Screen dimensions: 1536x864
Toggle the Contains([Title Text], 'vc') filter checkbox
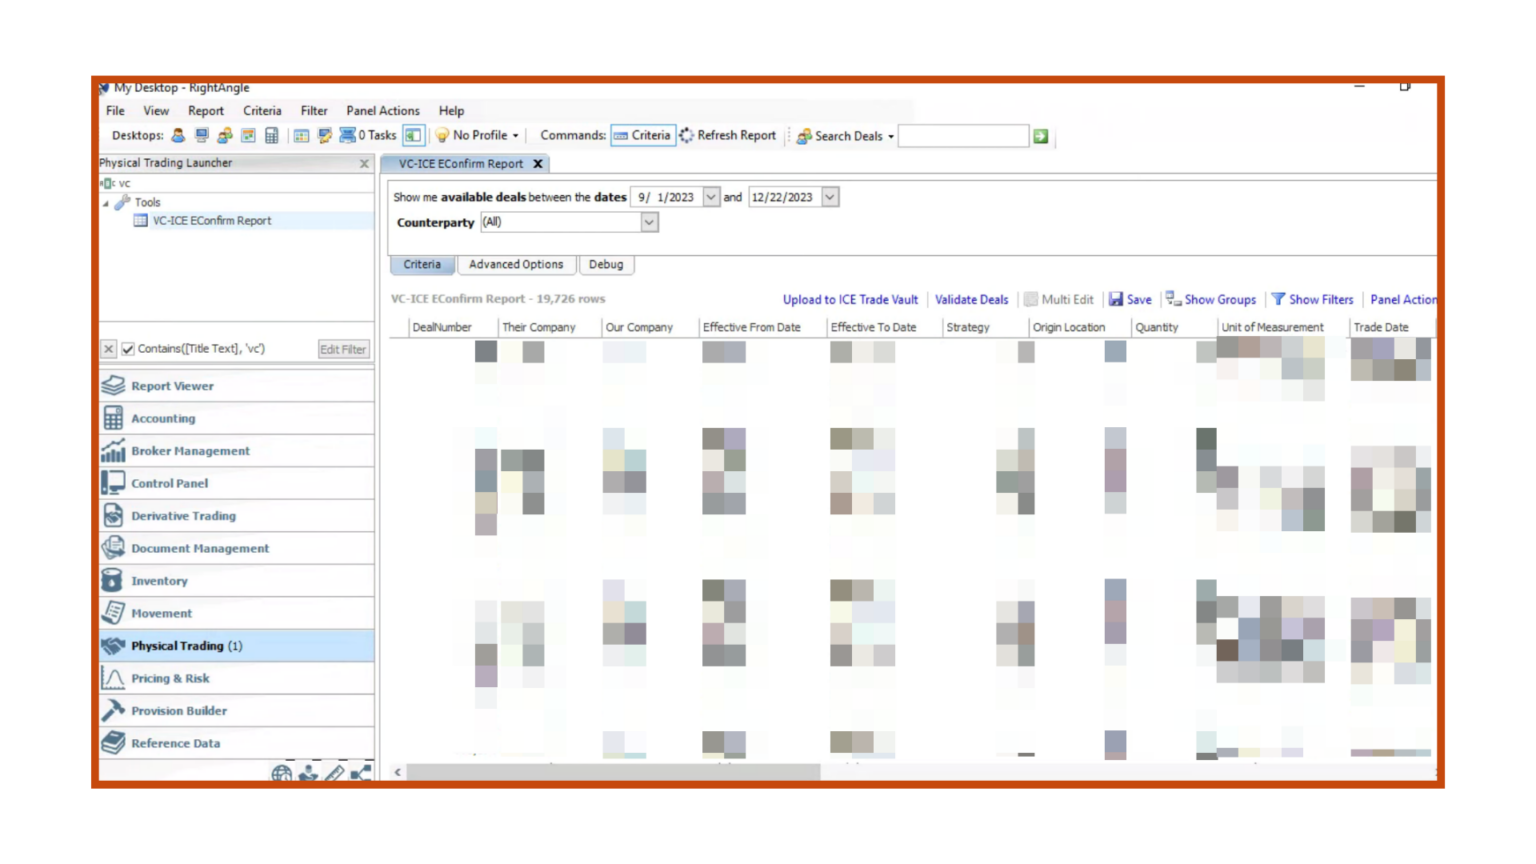point(127,348)
